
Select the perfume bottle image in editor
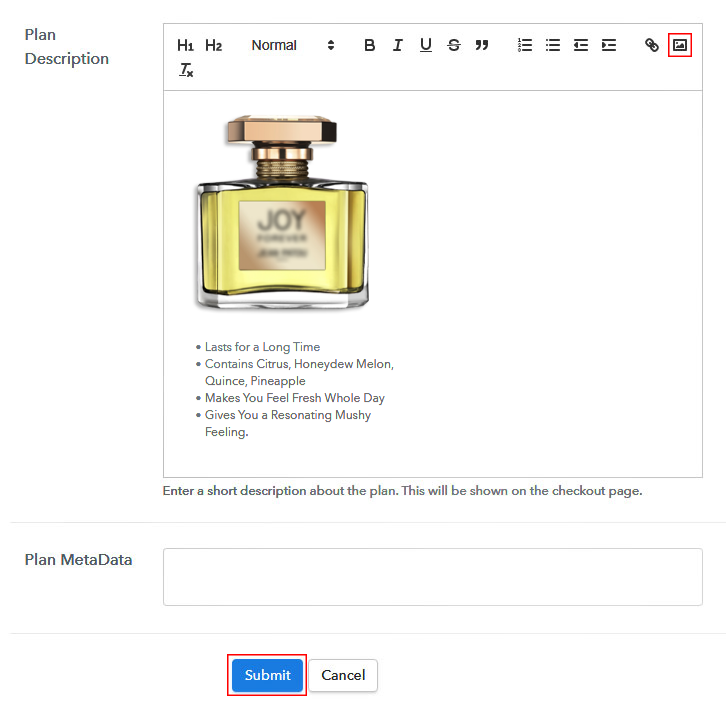click(282, 211)
